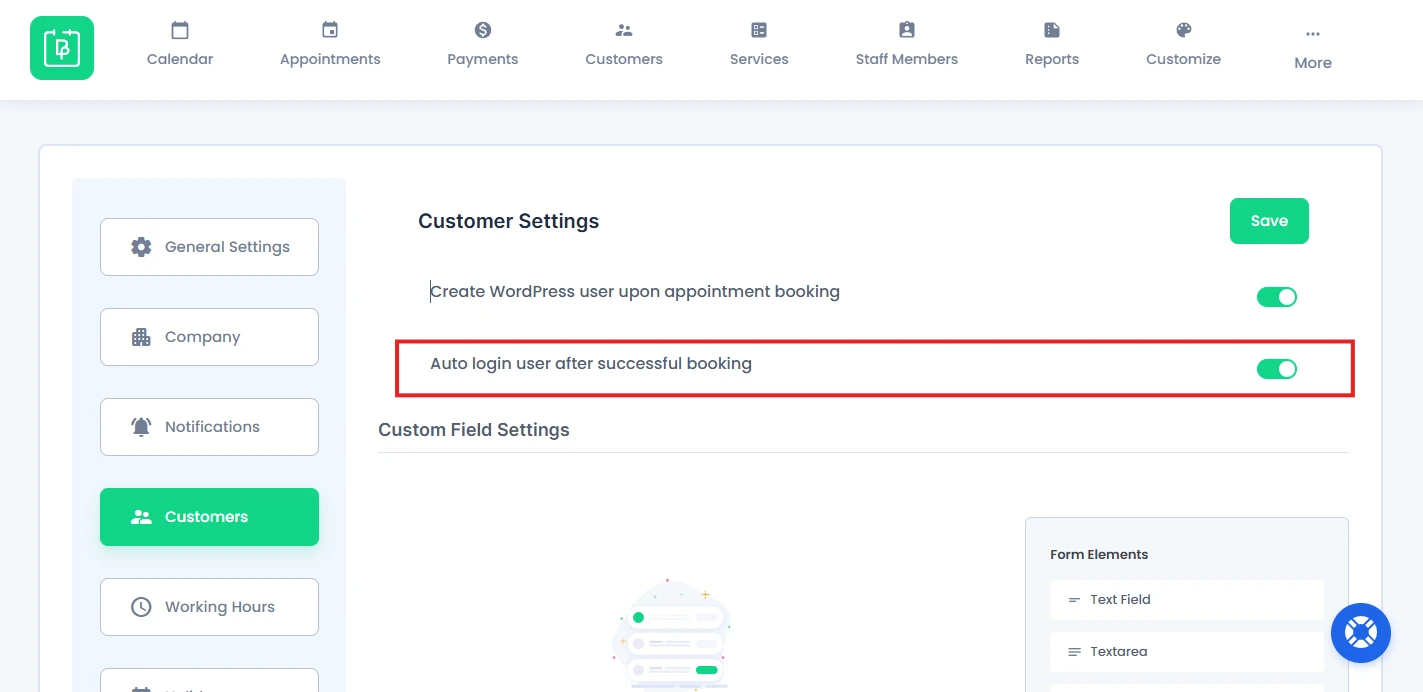
Task: Open Company settings tab
Action: tap(209, 337)
